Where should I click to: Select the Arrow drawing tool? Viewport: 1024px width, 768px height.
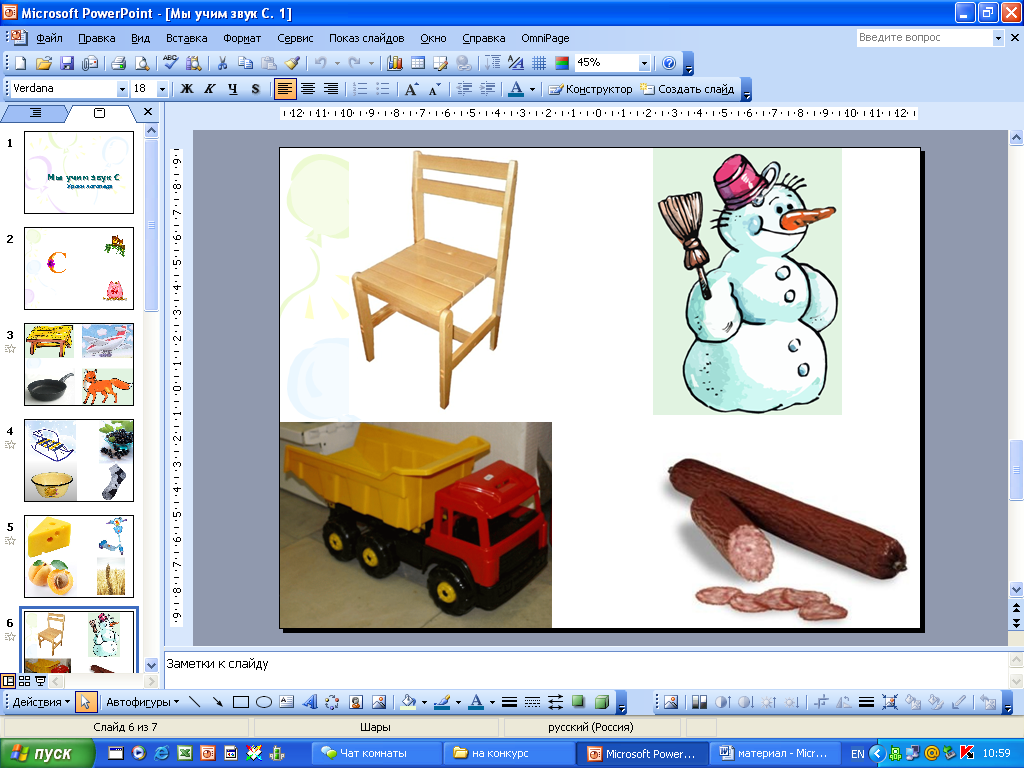217,702
